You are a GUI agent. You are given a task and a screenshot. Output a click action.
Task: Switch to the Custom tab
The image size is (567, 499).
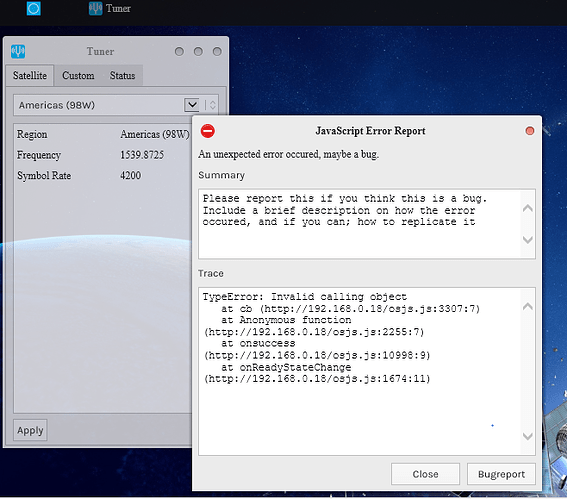tap(78, 76)
